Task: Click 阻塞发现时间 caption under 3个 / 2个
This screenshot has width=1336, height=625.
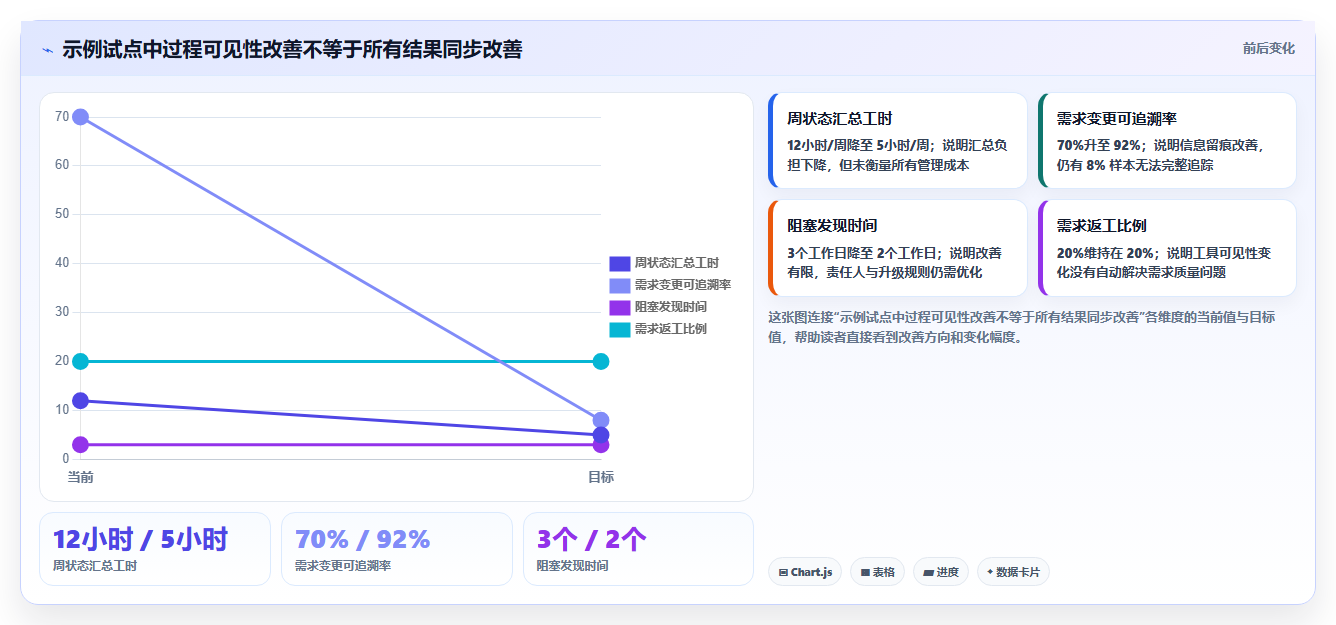Action: click(573, 566)
